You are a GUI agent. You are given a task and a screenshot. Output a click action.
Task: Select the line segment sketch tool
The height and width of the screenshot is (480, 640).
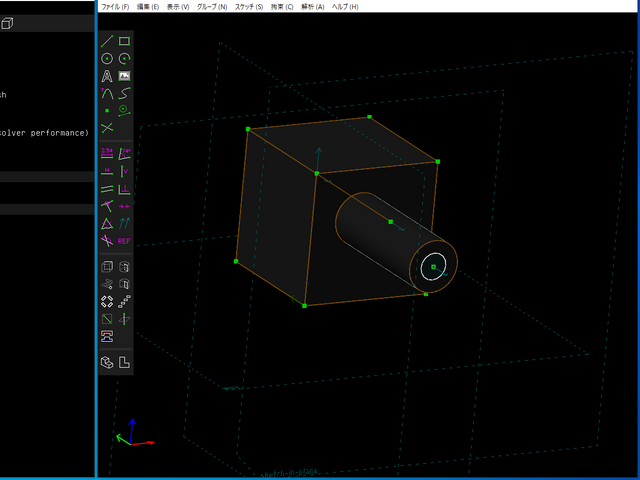(x=107, y=42)
